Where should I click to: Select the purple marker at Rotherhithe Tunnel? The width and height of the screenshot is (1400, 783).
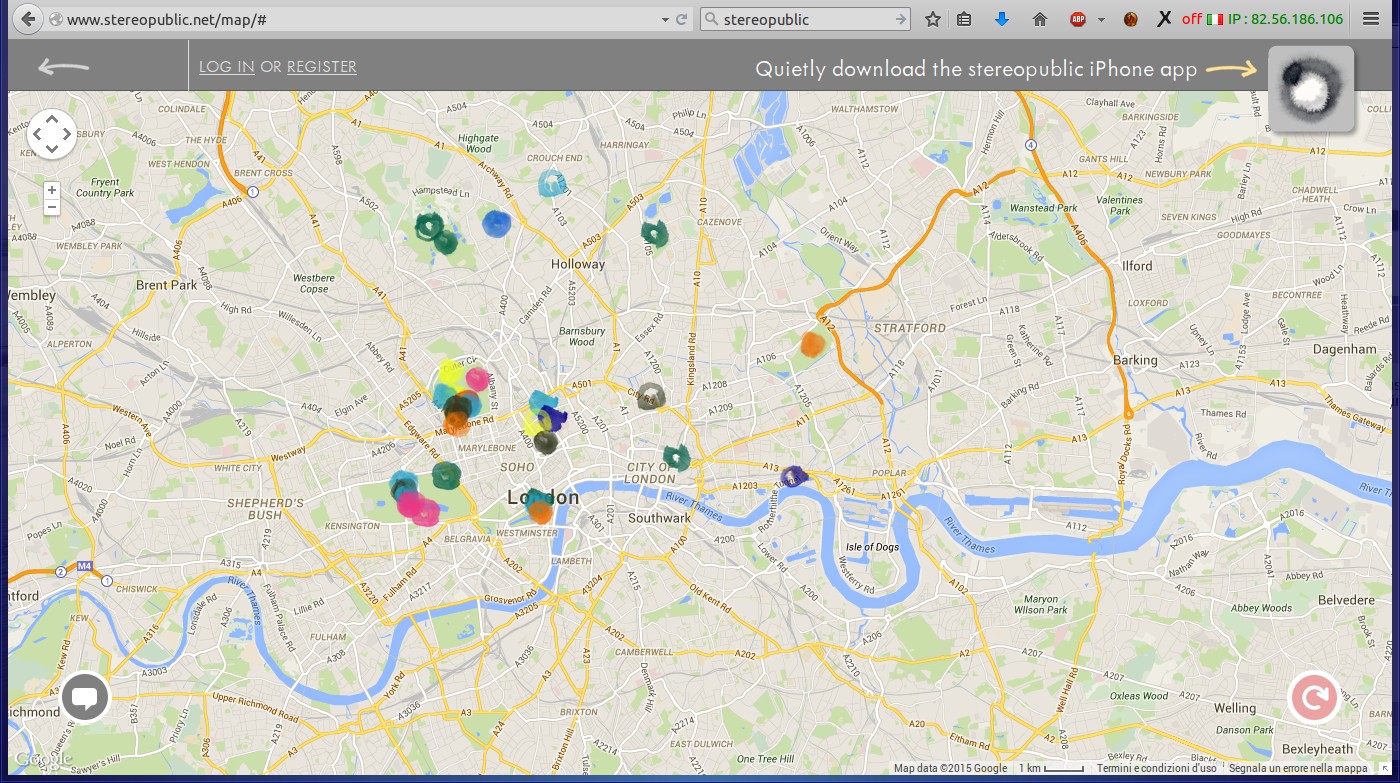794,477
